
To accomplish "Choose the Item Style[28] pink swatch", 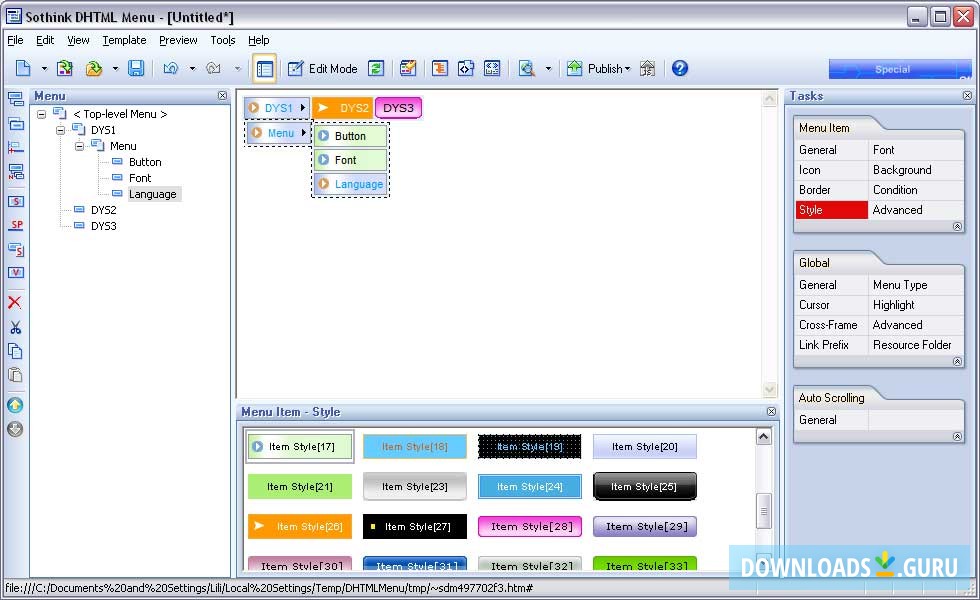I will pos(530,526).
